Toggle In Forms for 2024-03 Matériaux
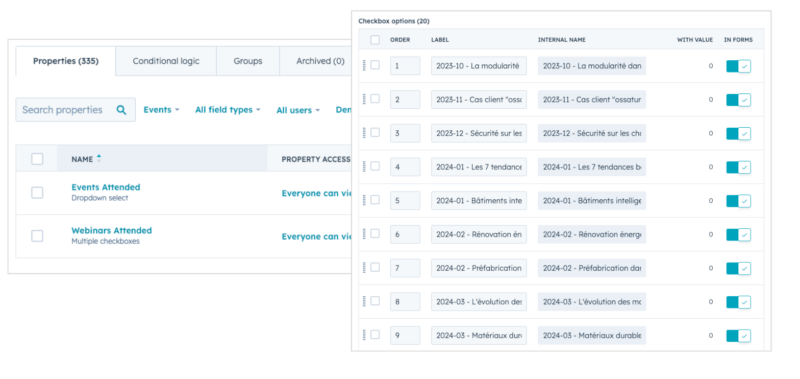This screenshot has height=379, width=800. click(x=738, y=336)
